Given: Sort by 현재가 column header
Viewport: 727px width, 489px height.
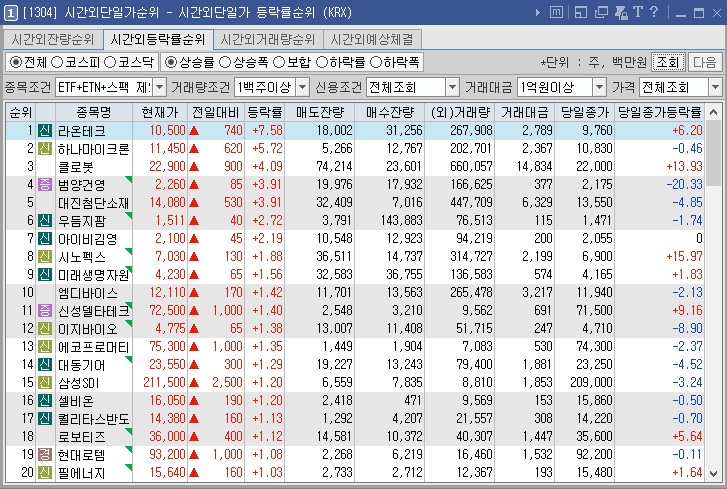Looking at the screenshot, I should pyautogui.click(x=160, y=112).
